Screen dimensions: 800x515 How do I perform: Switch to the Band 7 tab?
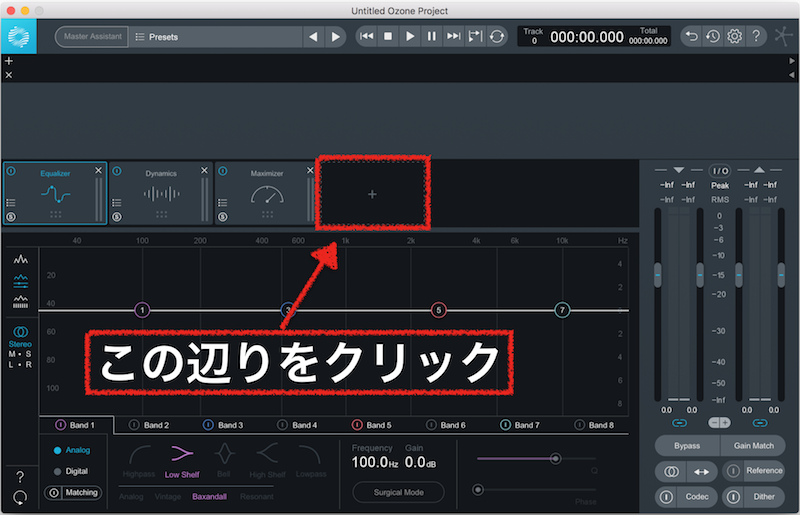(x=519, y=425)
